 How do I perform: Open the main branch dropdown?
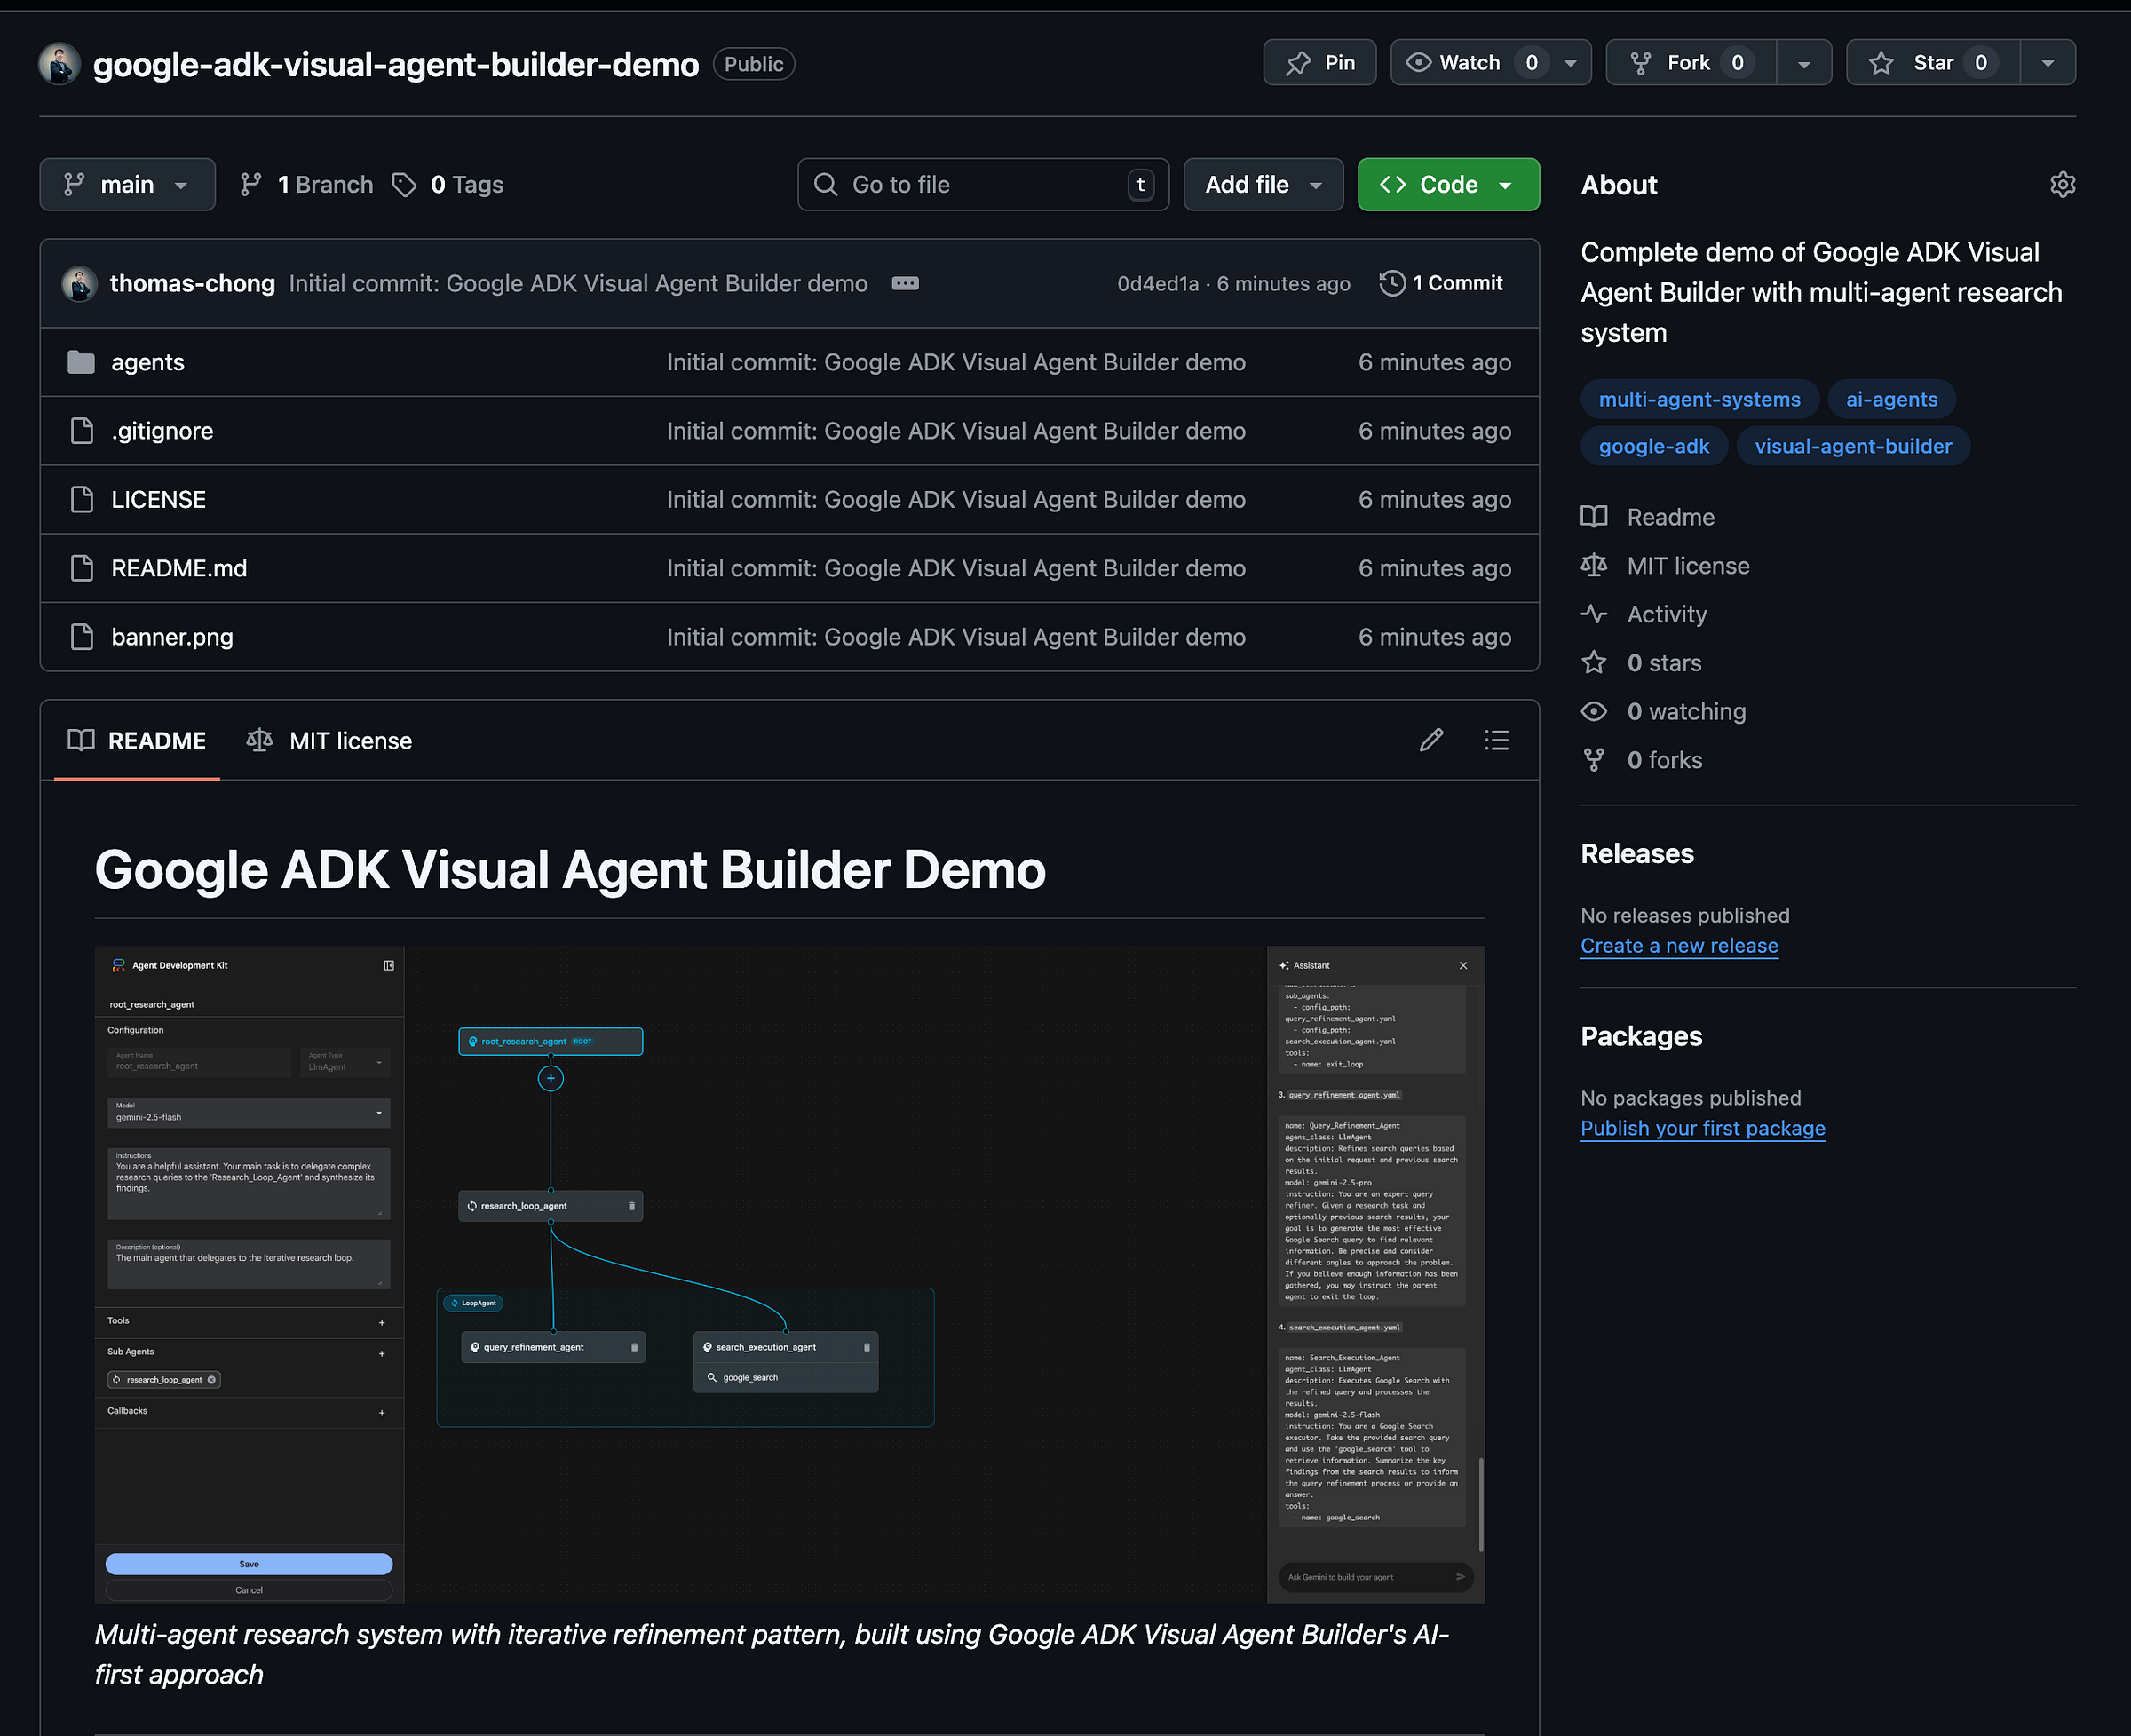pyautogui.click(x=127, y=184)
